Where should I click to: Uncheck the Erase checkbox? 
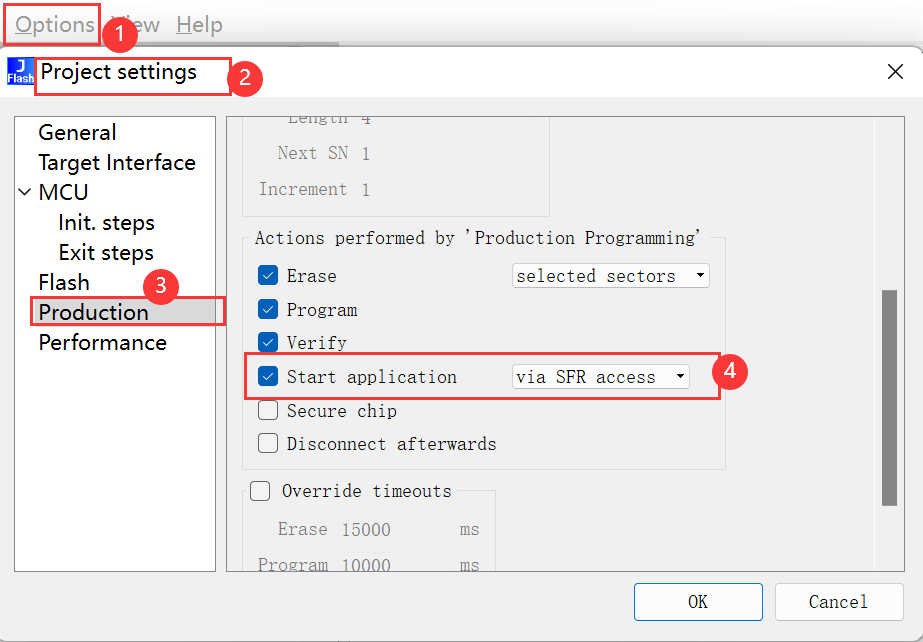[x=268, y=276]
